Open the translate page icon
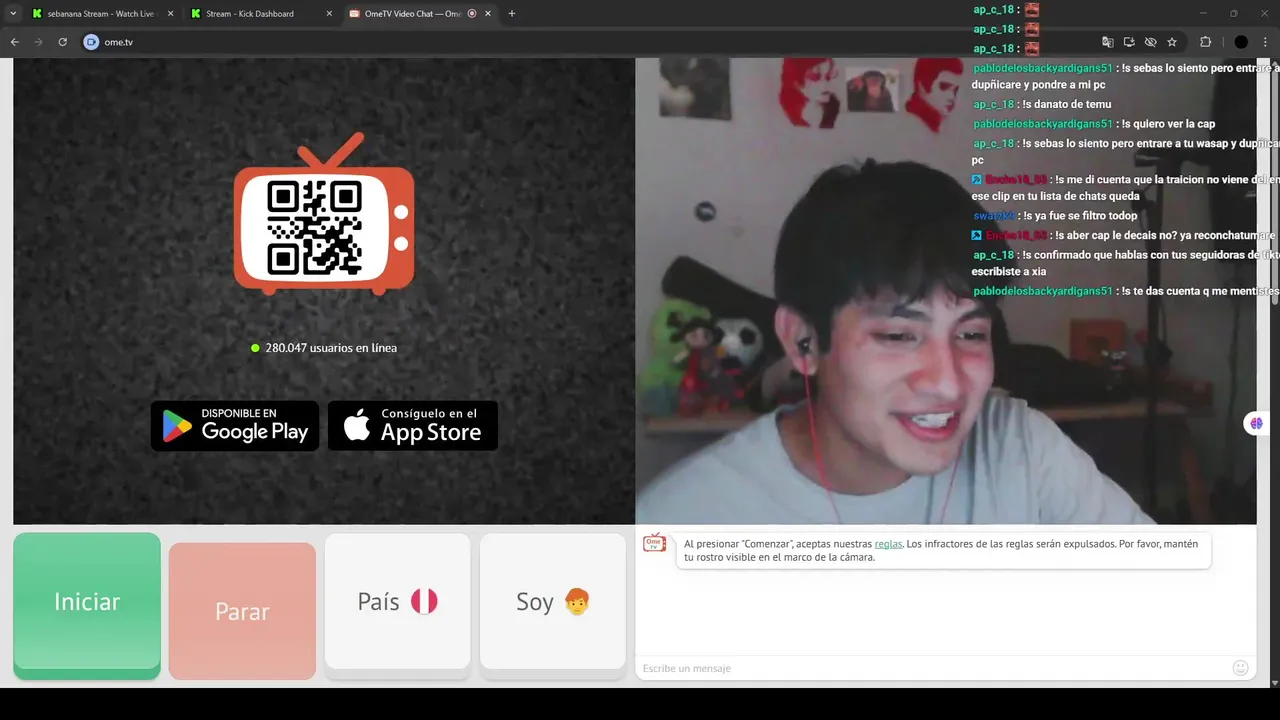The height and width of the screenshot is (720, 1280). pyautogui.click(x=1107, y=42)
